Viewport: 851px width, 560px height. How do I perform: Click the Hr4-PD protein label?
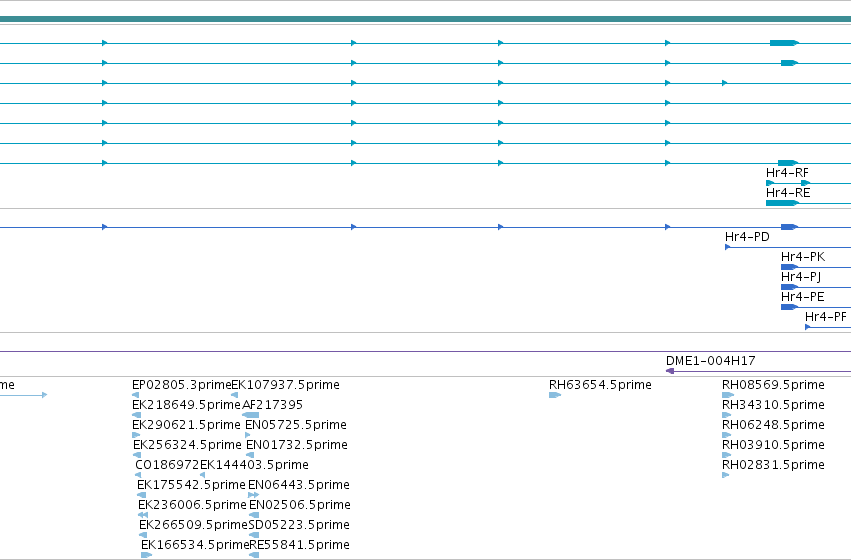point(747,237)
